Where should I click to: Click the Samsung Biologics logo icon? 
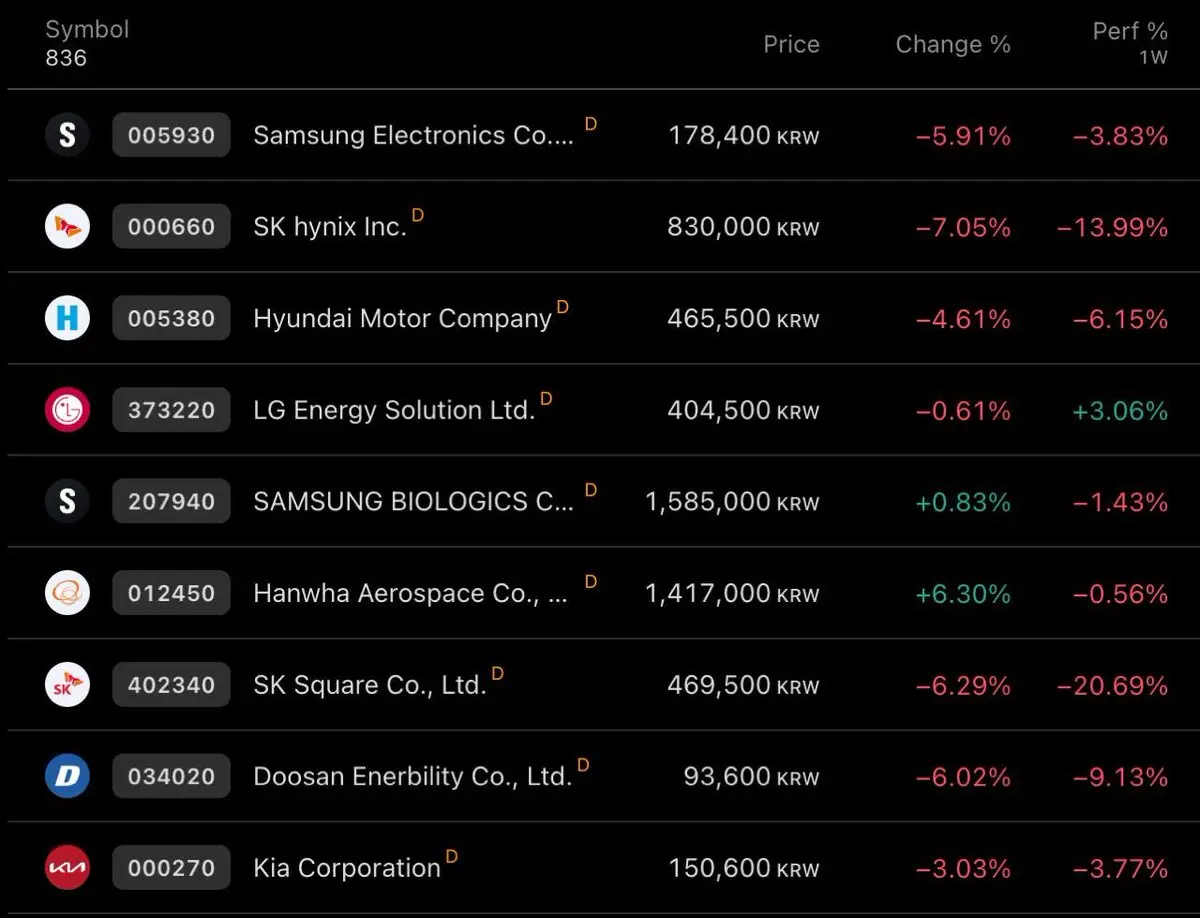pyautogui.click(x=67, y=501)
